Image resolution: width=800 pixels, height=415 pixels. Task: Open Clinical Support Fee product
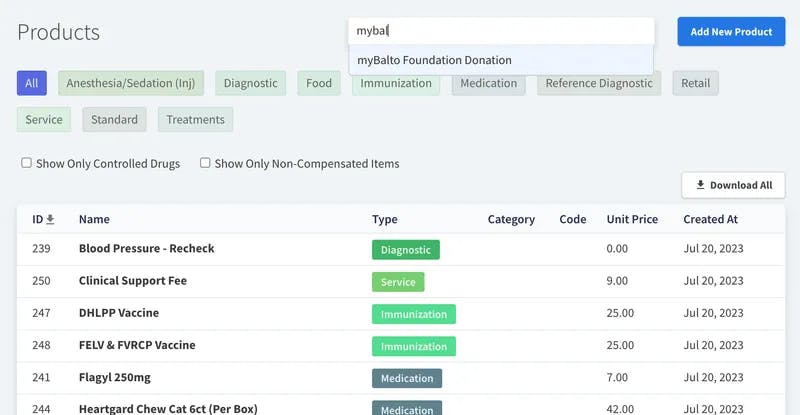133,281
